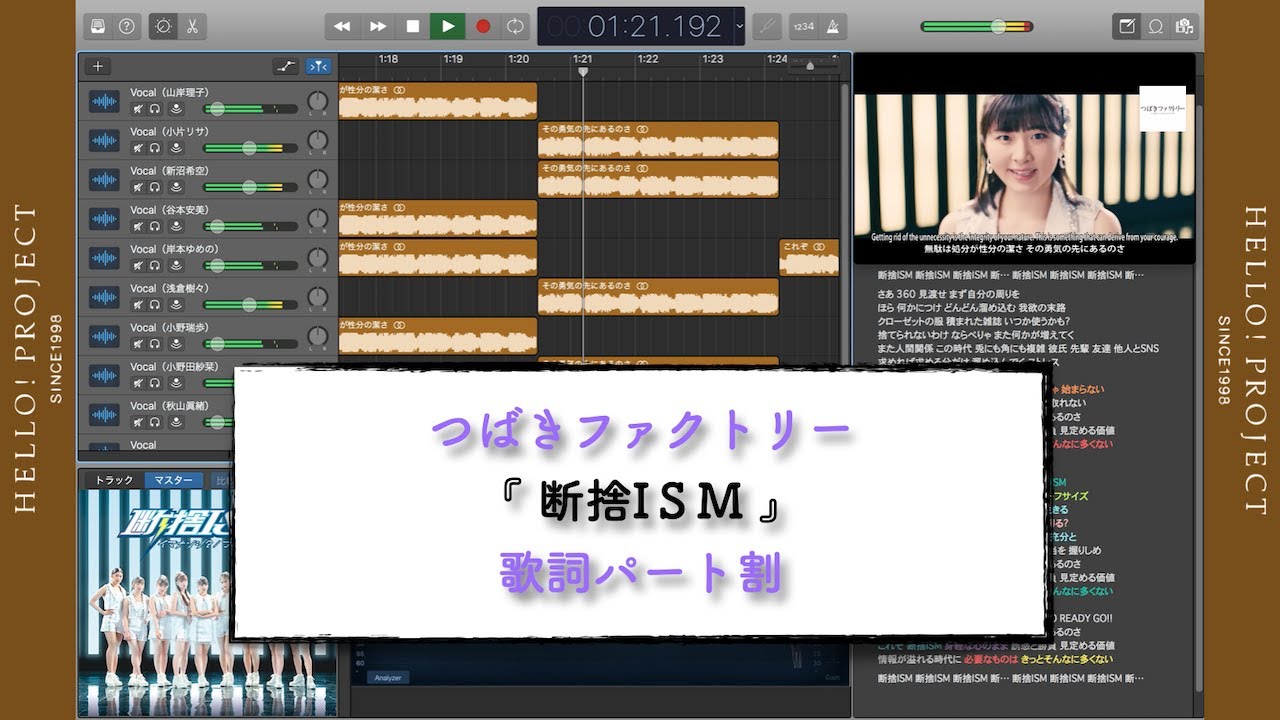Image resolution: width=1280 pixels, height=720 pixels.
Task: Toggle the Smart Controls button
Action: [161, 26]
